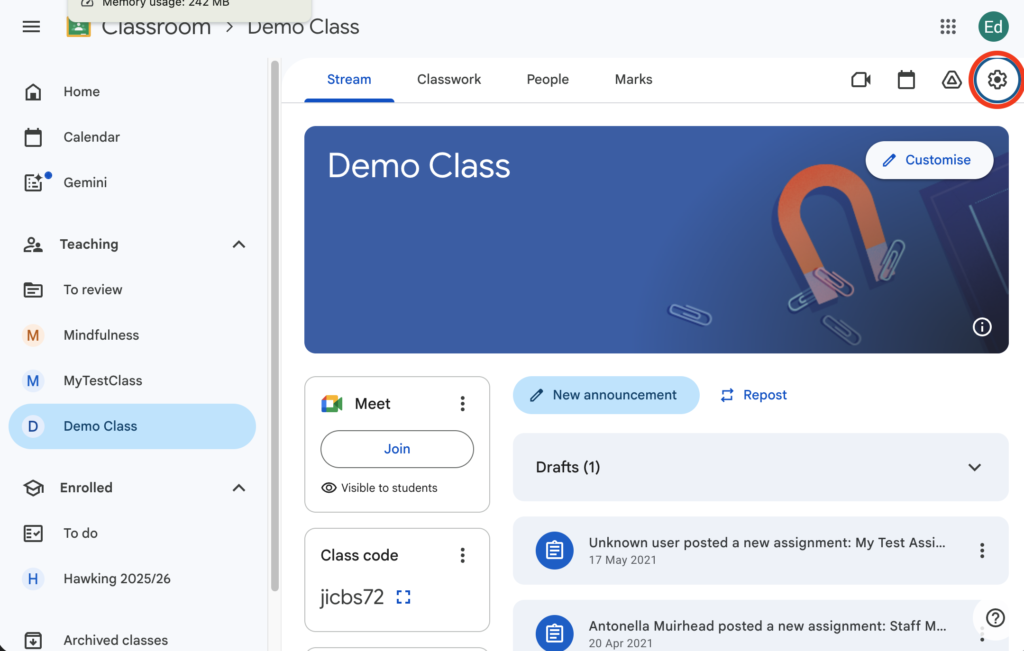Open Class code three-dot menu

[462, 555]
